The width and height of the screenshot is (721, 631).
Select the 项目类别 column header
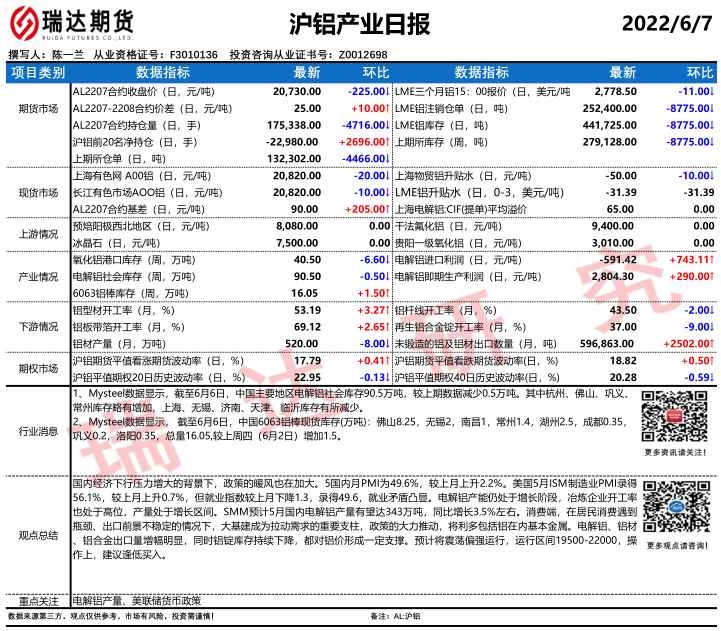[x=37, y=73]
